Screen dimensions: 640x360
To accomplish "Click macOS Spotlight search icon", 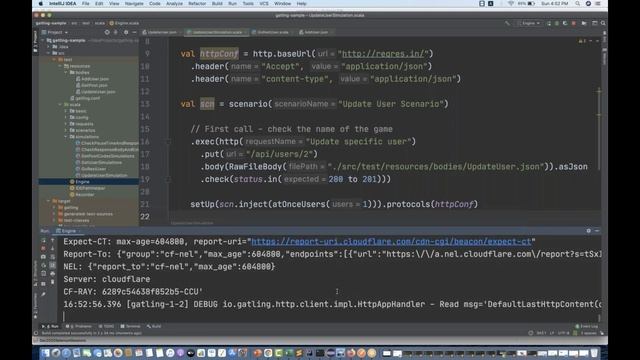I will [578, 4].
